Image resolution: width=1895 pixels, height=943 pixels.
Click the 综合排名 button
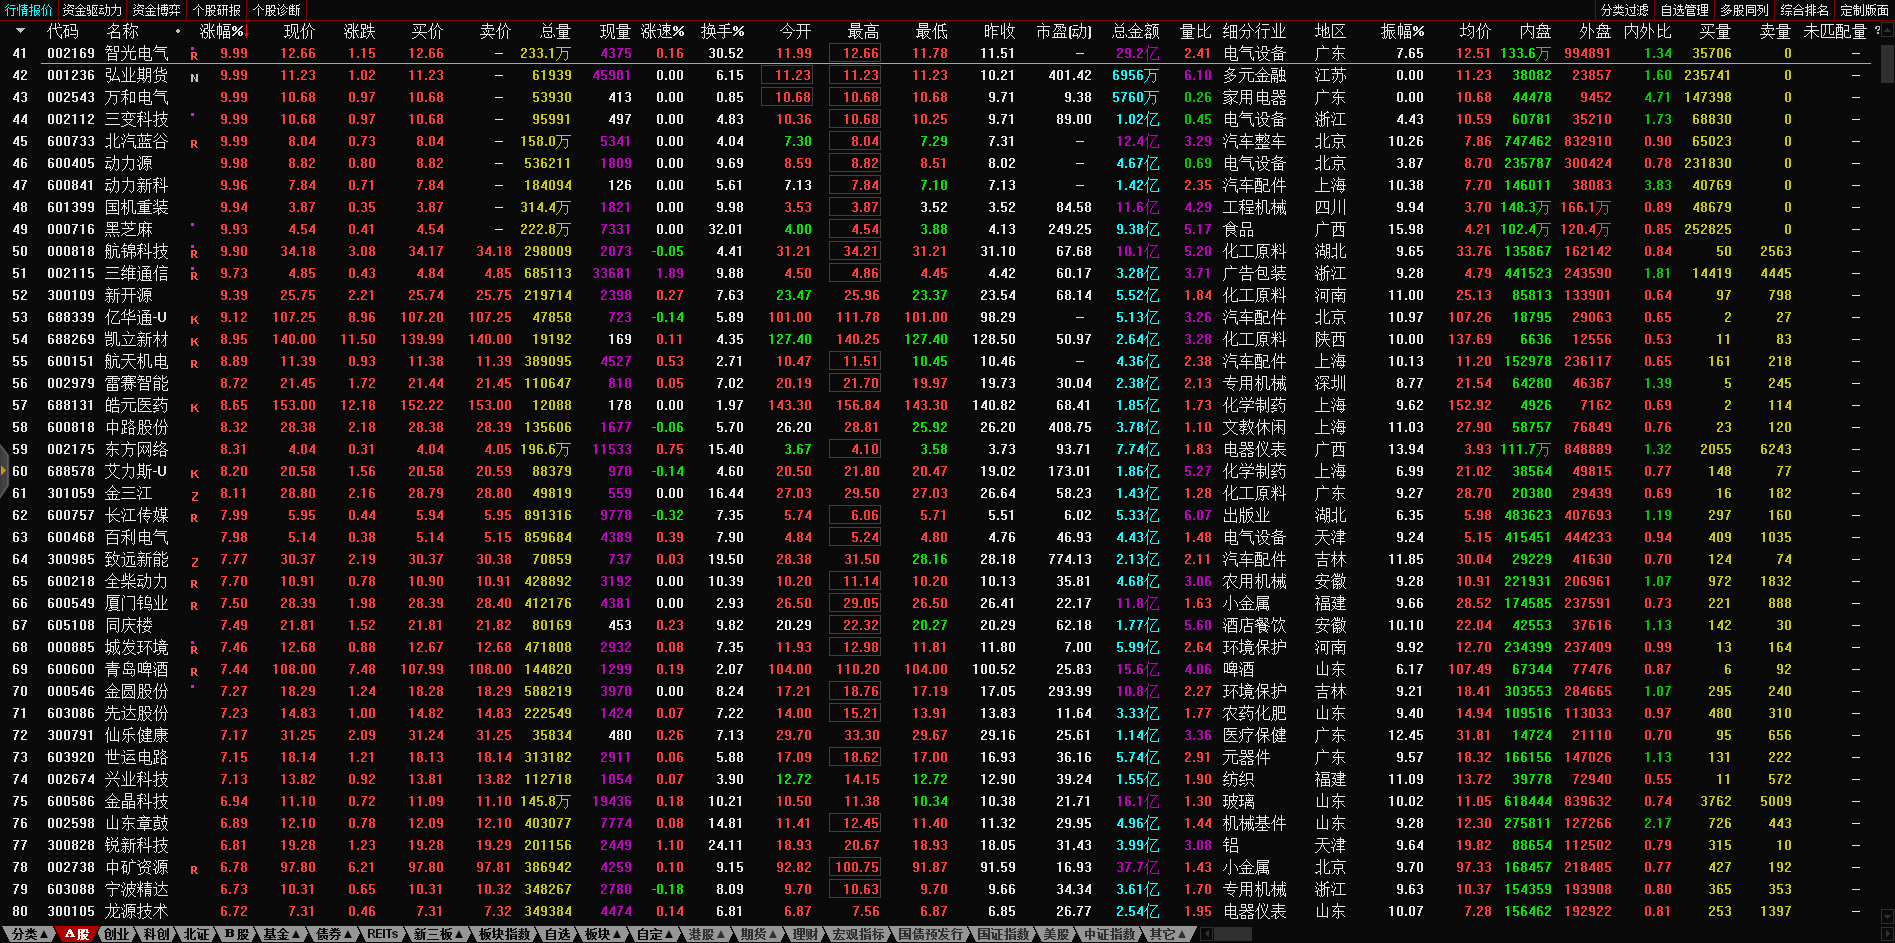(1804, 10)
